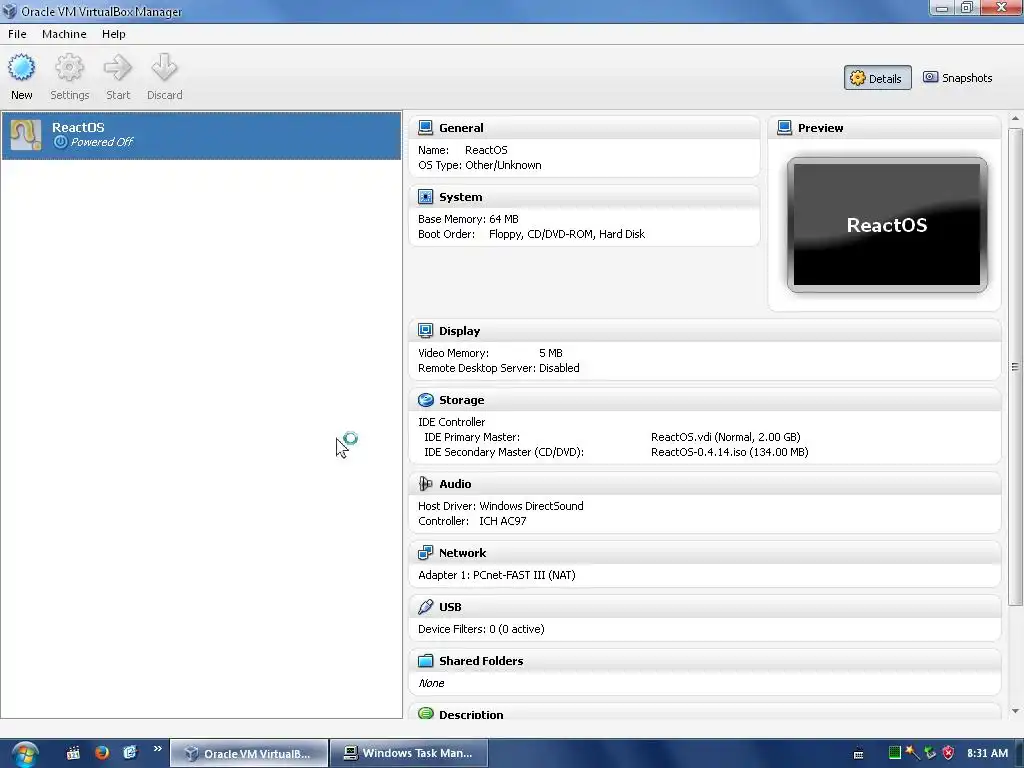Click the red shield security tray icon

[948, 753]
